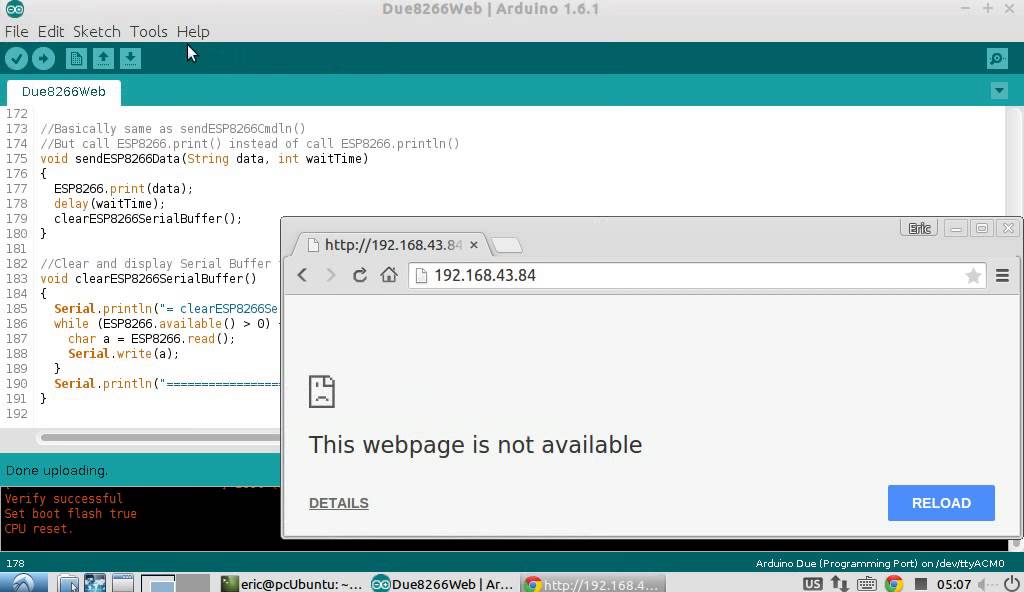Viewport: 1024px width, 592px height.
Task: Switch to the Chrome taskbar entry
Action: coord(593,584)
